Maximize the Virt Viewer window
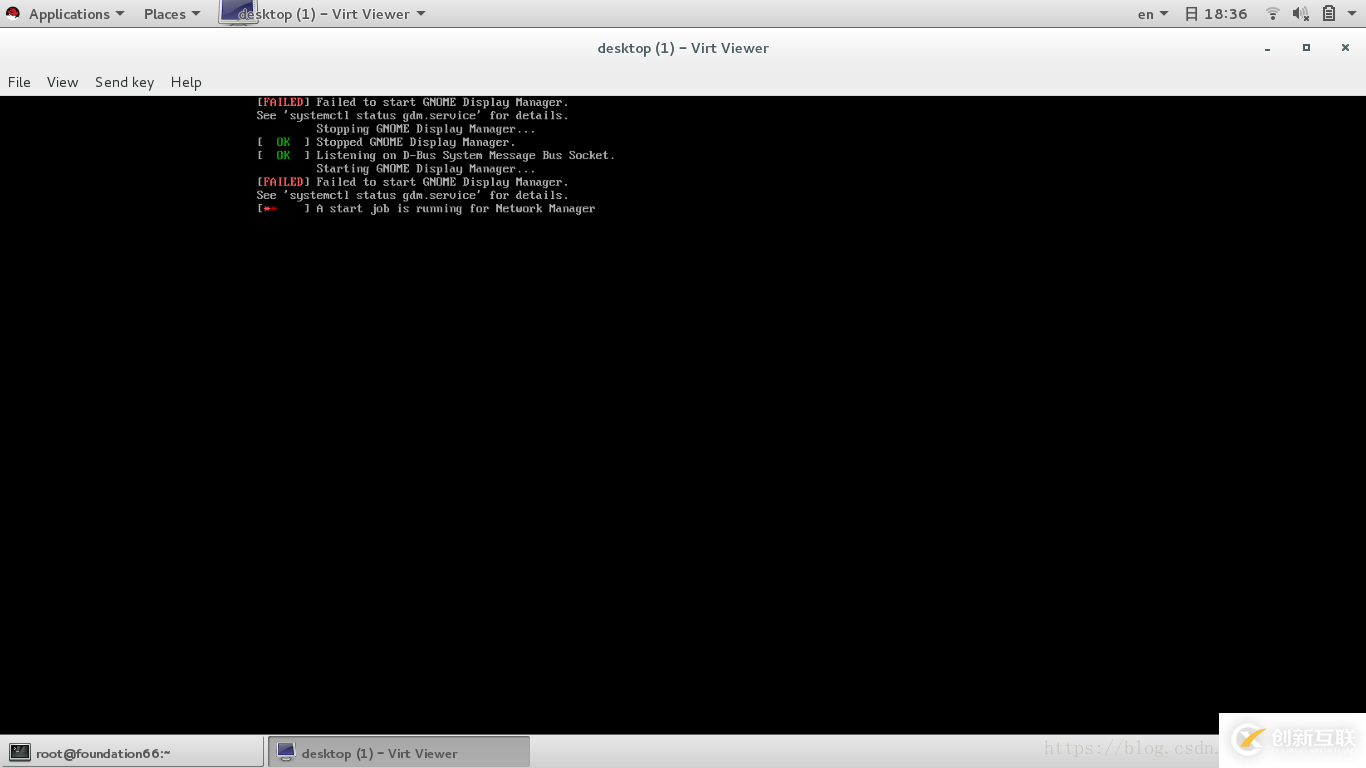 pos(1306,48)
